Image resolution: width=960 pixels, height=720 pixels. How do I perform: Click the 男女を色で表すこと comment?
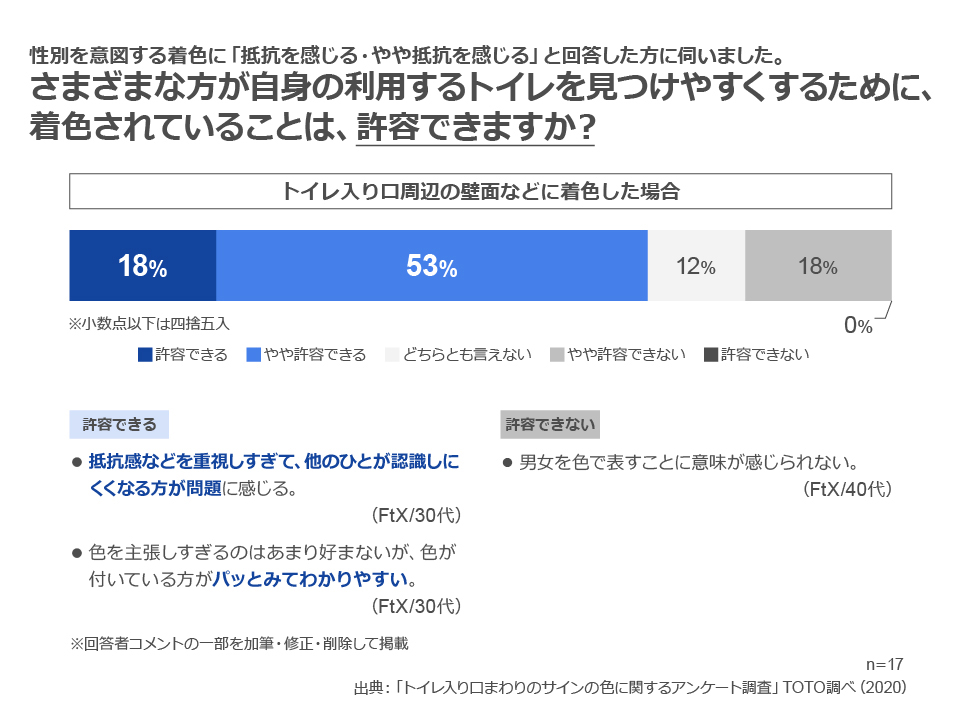689,462
